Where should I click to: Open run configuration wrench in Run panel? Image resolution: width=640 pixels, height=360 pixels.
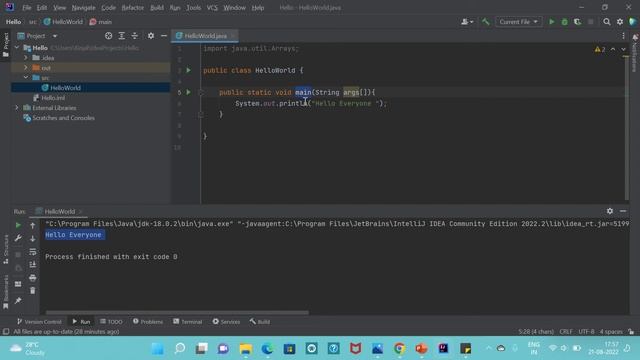pos(18,238)
